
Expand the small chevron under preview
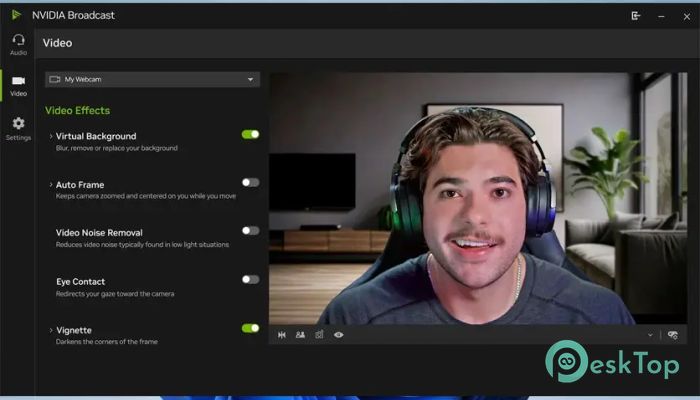click(x=650, y=335)
